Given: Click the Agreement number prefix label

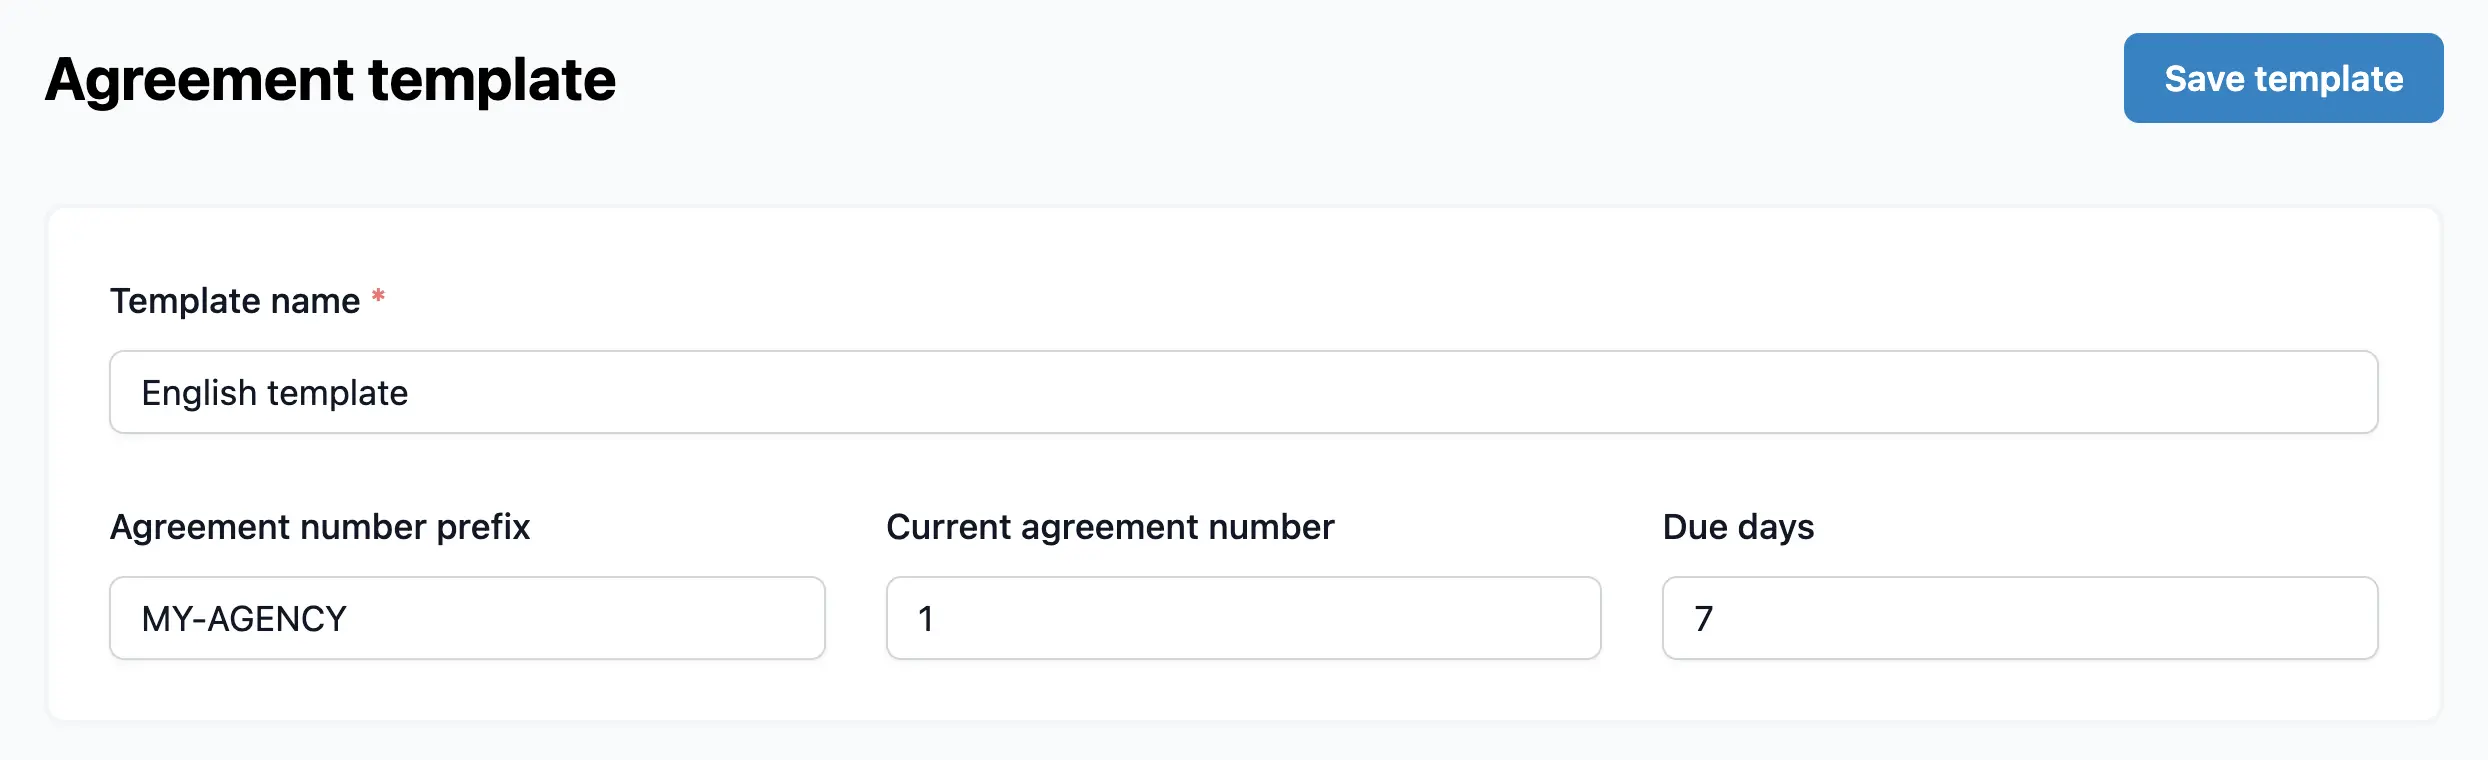Looking at the screenshot, I should (321, 527).
